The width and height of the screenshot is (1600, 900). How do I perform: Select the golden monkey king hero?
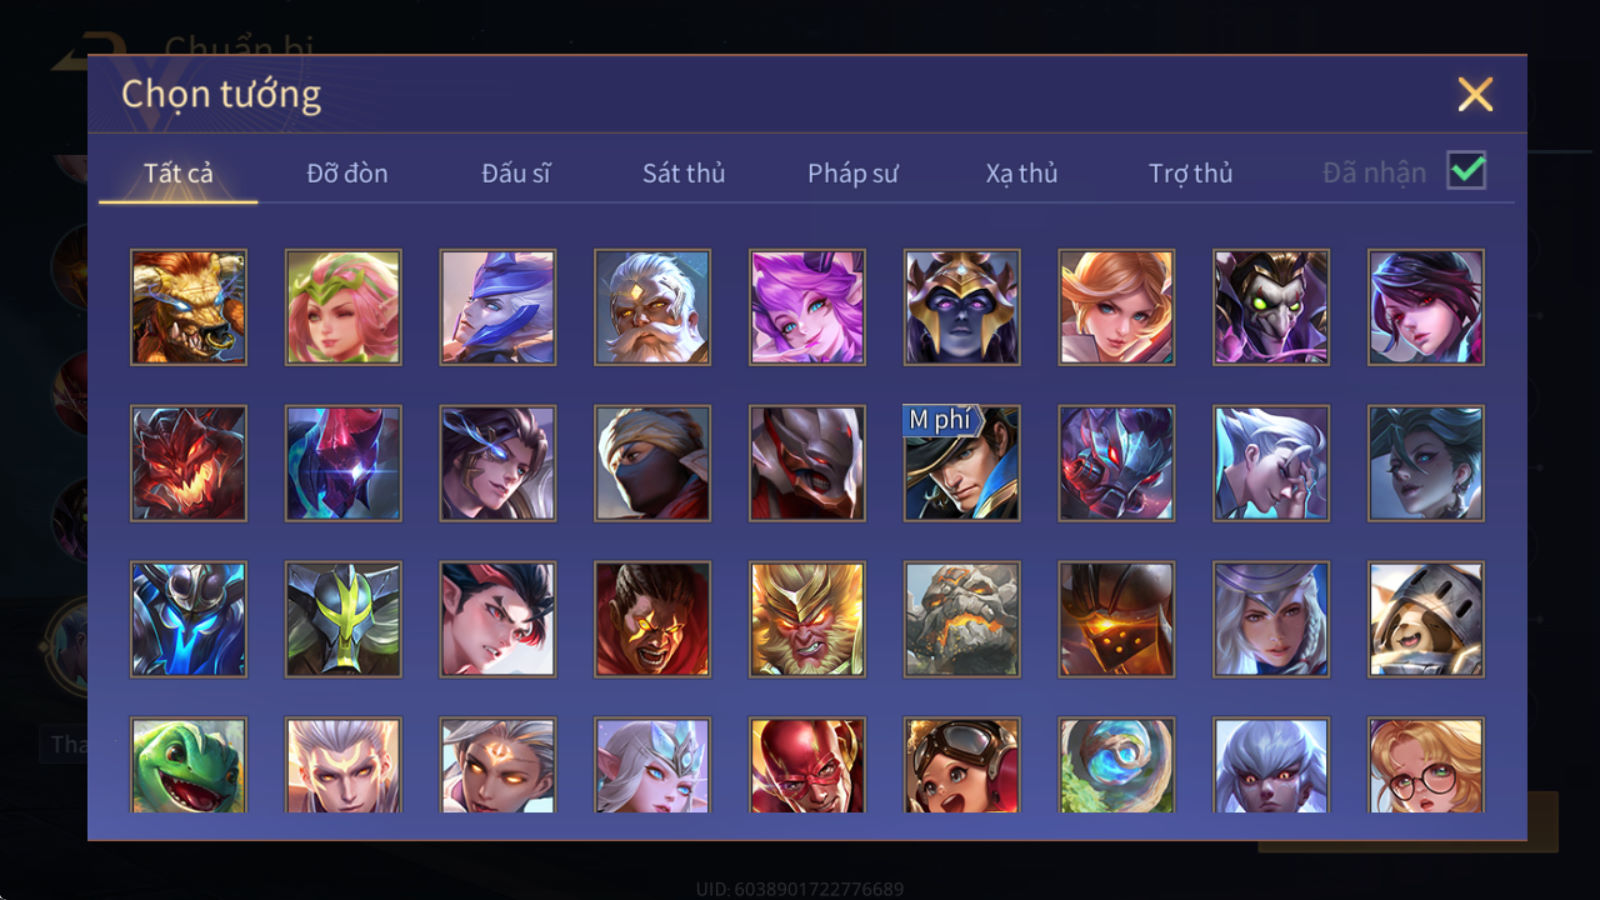coord(807,619)
